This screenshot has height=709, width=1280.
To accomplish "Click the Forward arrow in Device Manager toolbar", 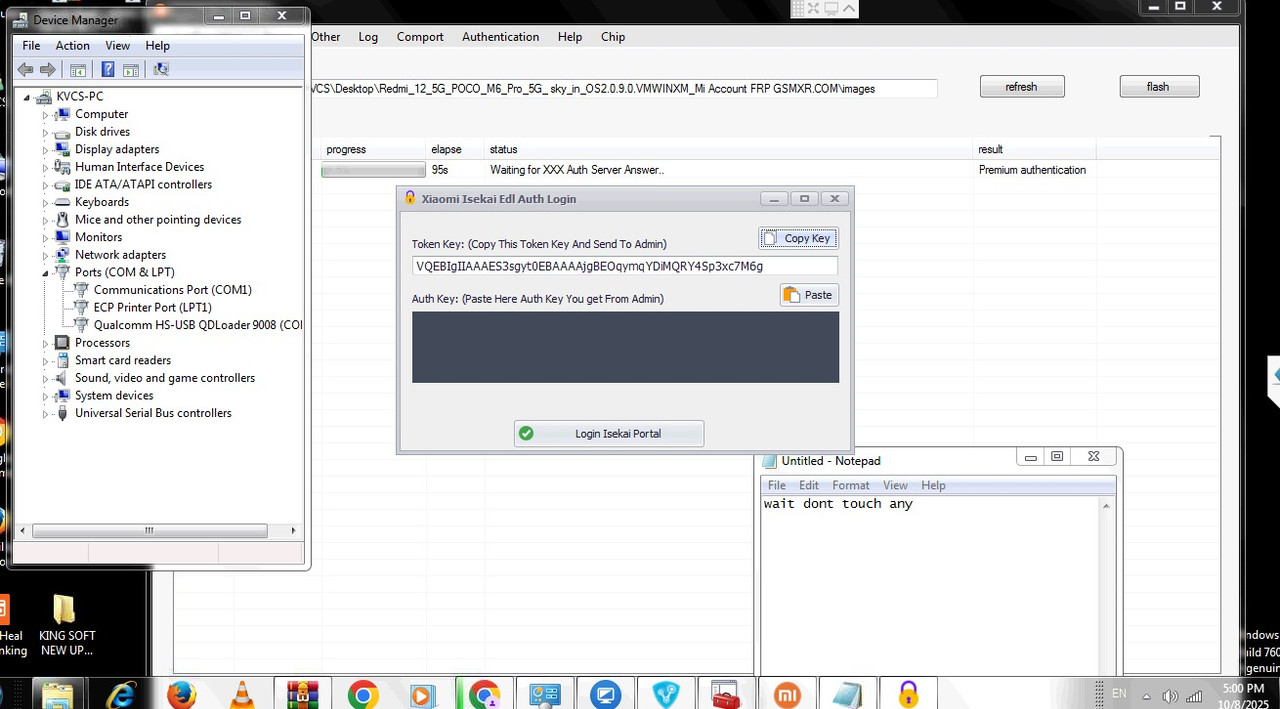I will click(x=47, y=69).
